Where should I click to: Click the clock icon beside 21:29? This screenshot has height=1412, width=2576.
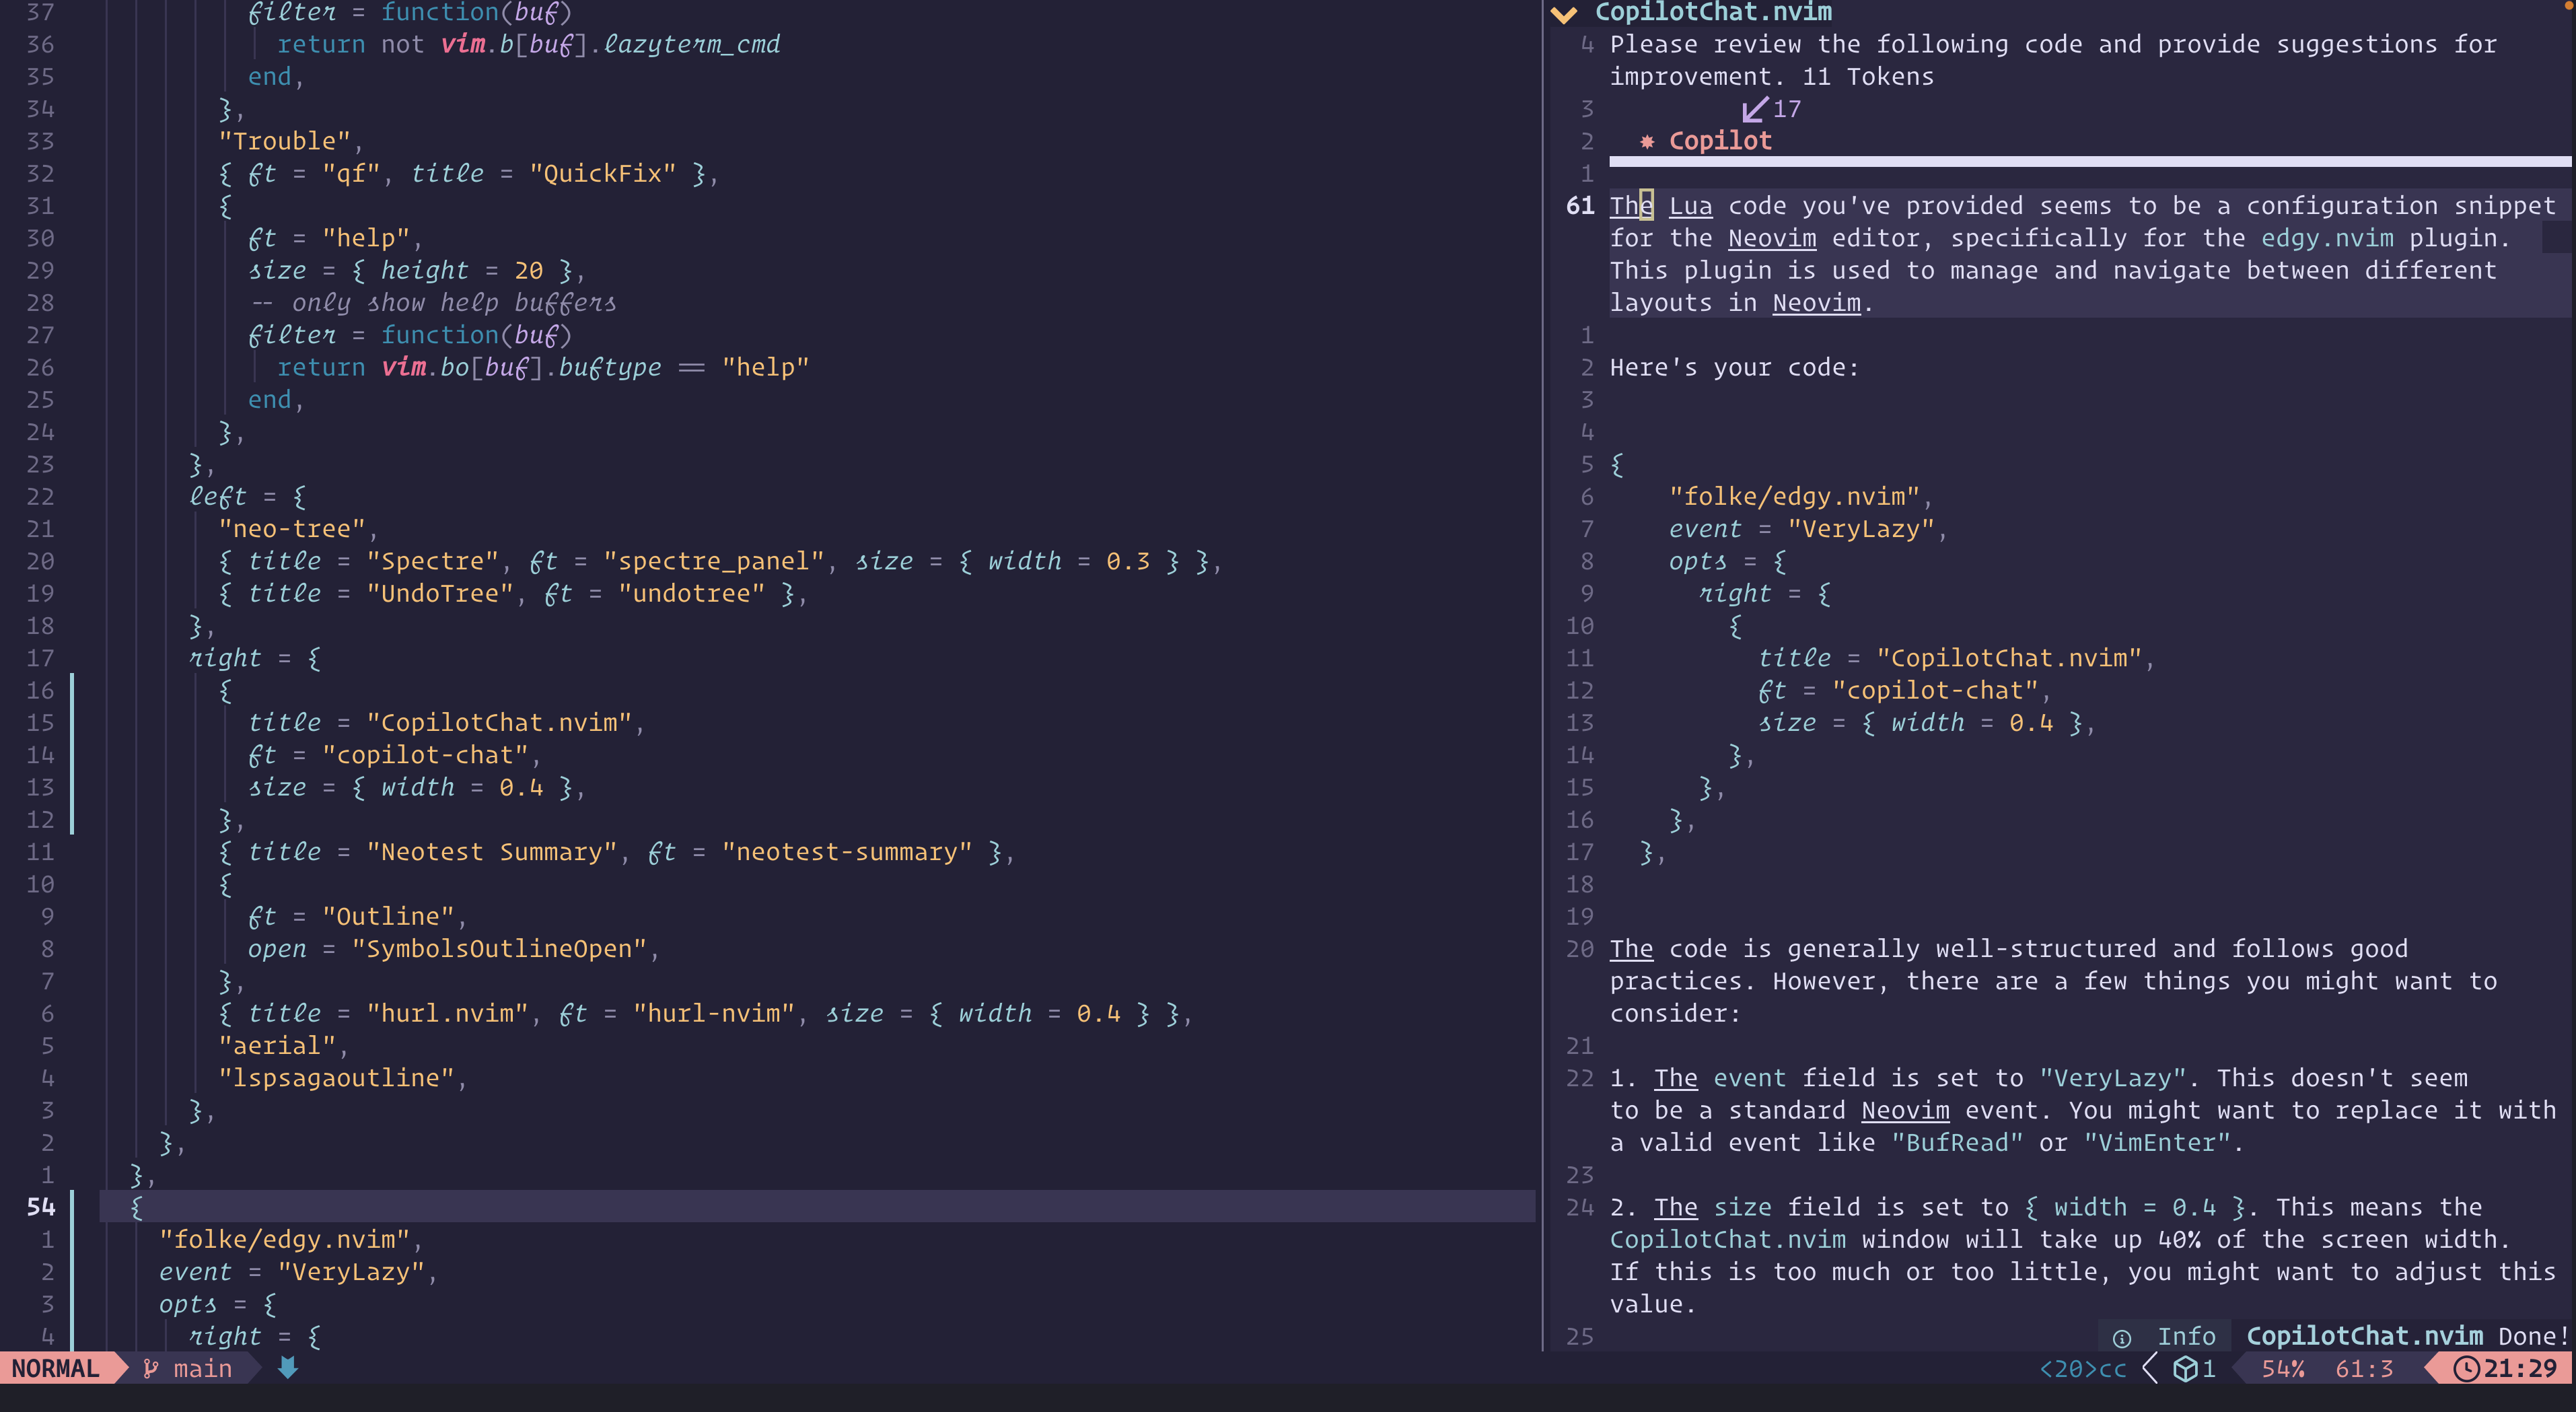point(2466,1368)
